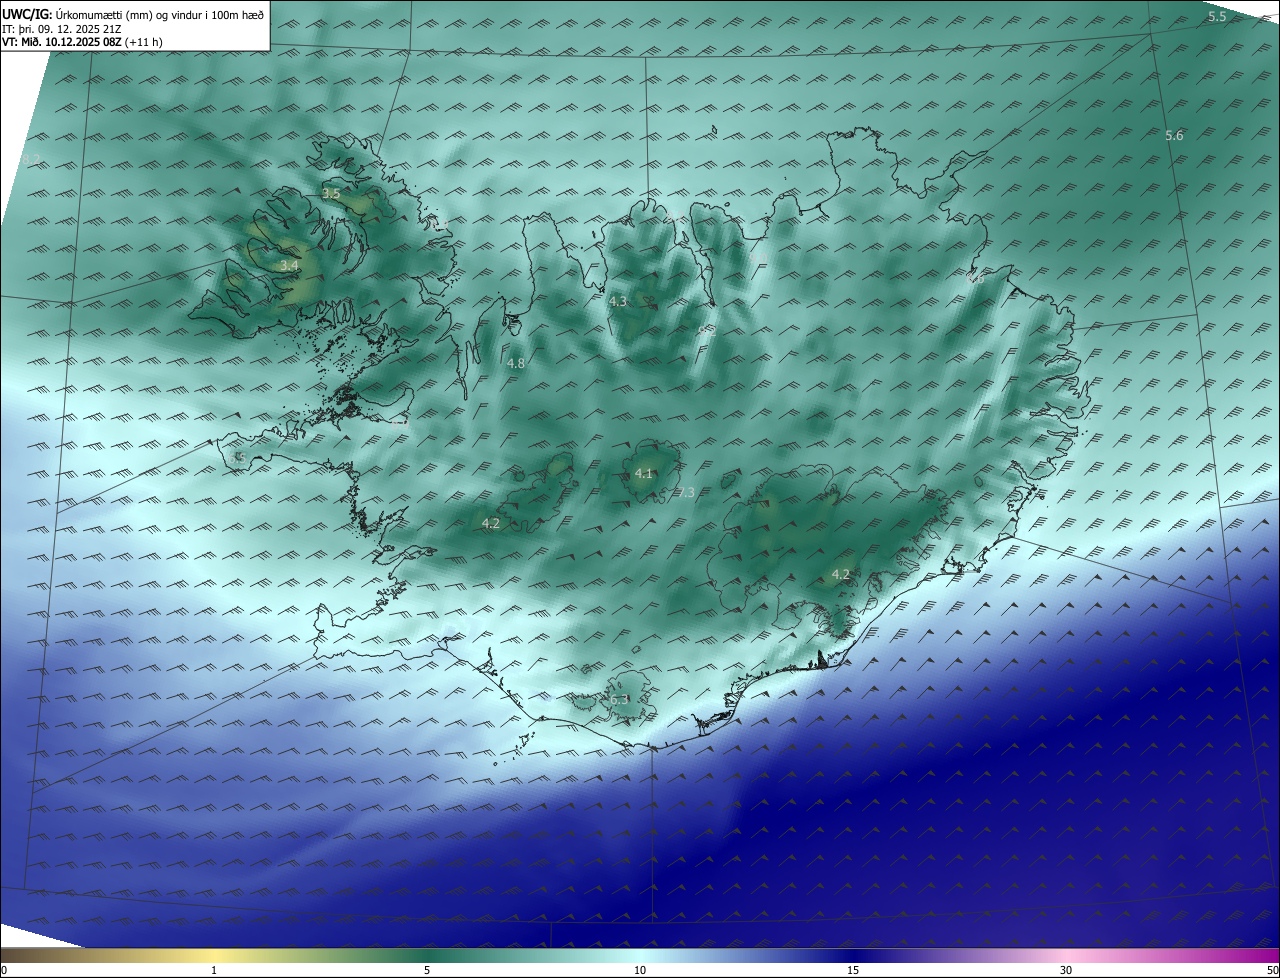Click the 6.3 value label near the south coast
This screenshot has height=978, width=1280.
click(x=620, y=700)
